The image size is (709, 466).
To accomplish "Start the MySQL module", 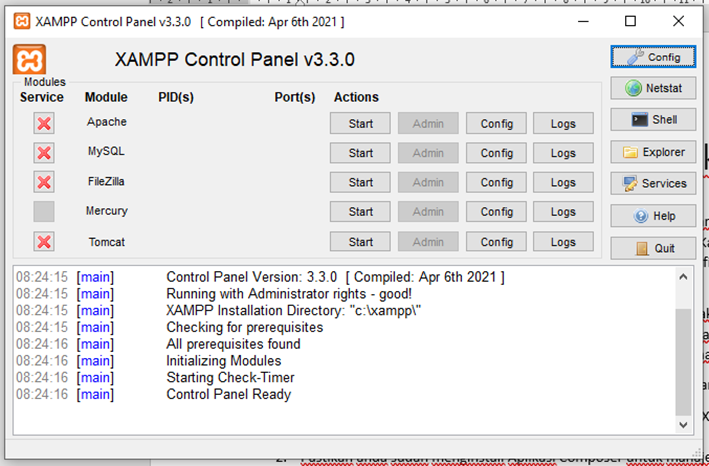I will 360,153.
